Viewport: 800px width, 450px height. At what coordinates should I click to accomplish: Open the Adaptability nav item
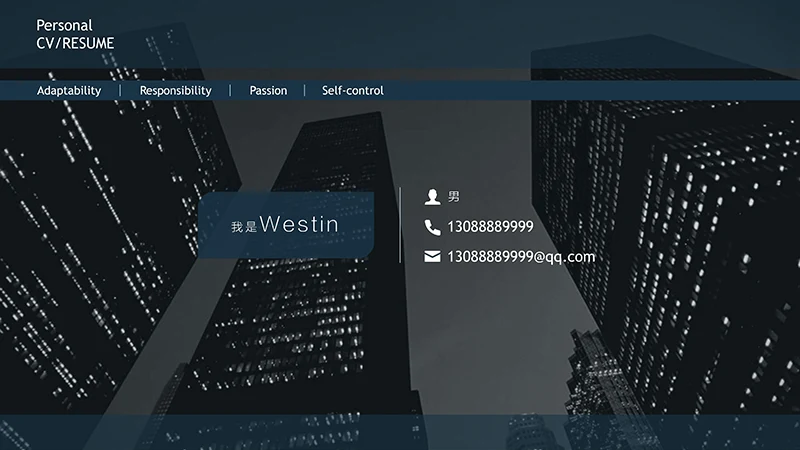[69, 91]
